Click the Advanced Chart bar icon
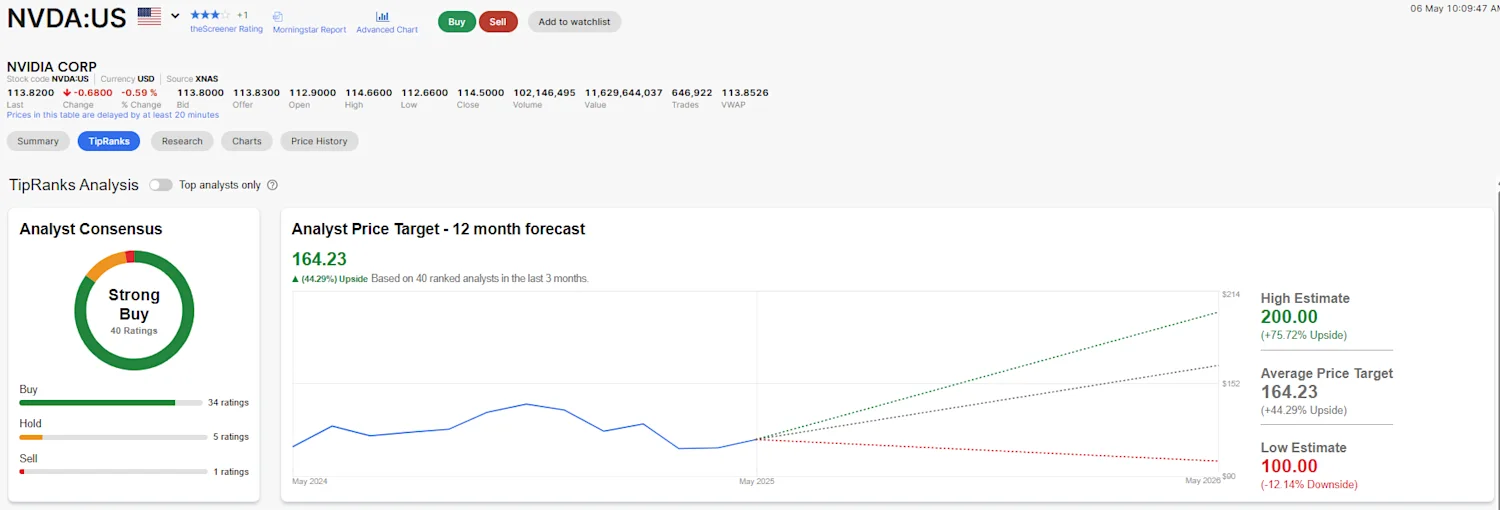 pos(383,17)
